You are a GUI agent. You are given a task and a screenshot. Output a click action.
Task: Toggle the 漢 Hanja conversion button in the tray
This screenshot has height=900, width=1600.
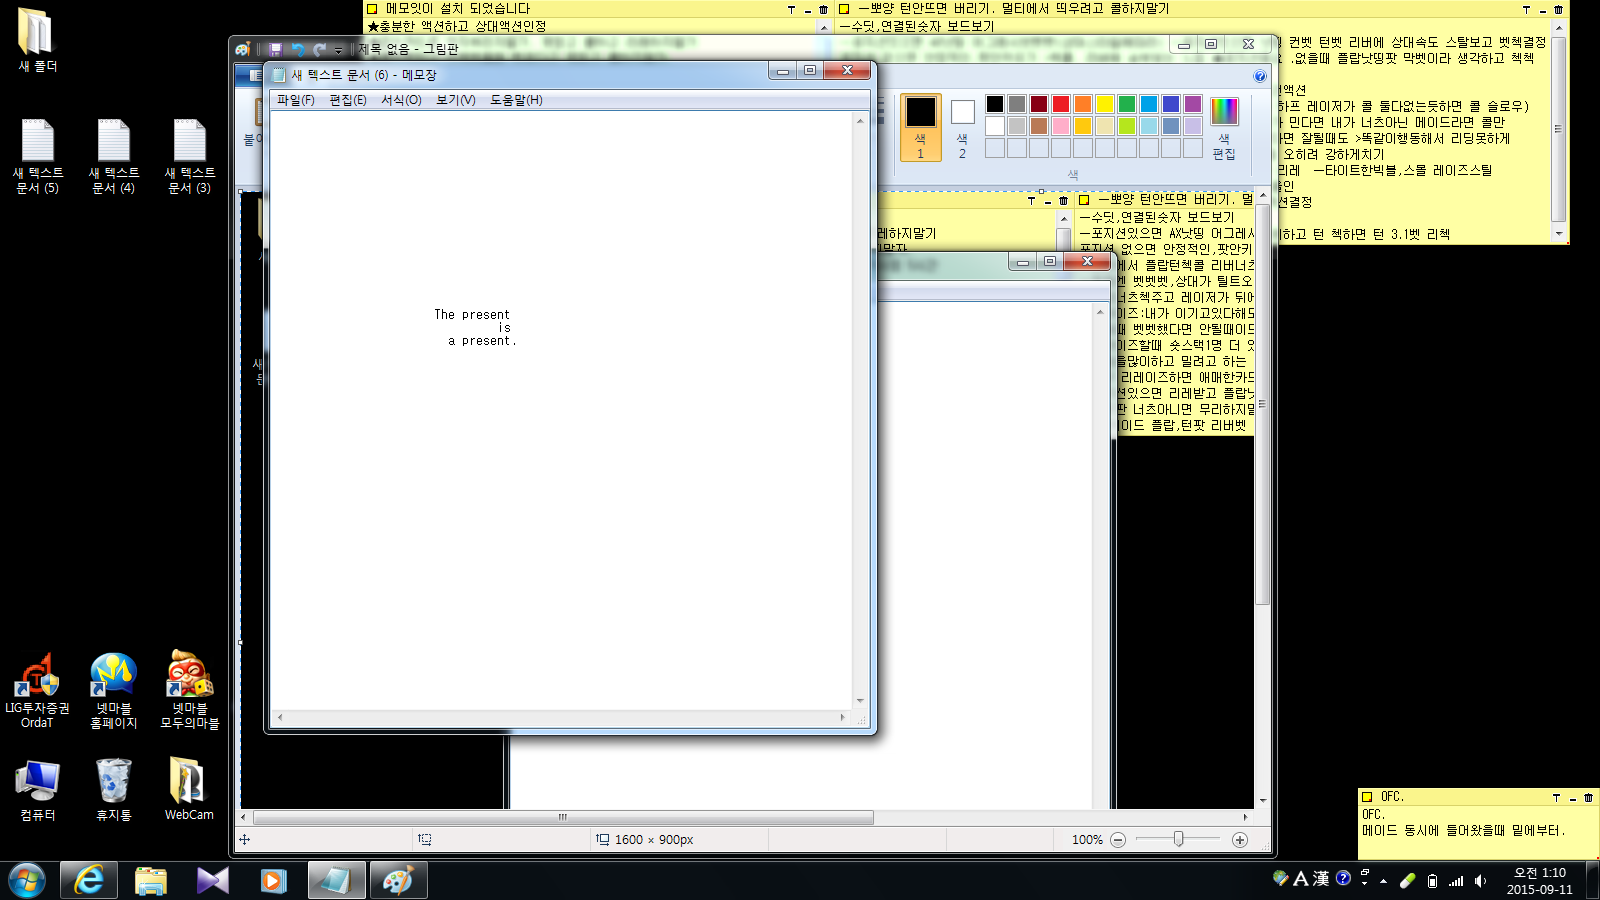click(x=1321, y=879)
